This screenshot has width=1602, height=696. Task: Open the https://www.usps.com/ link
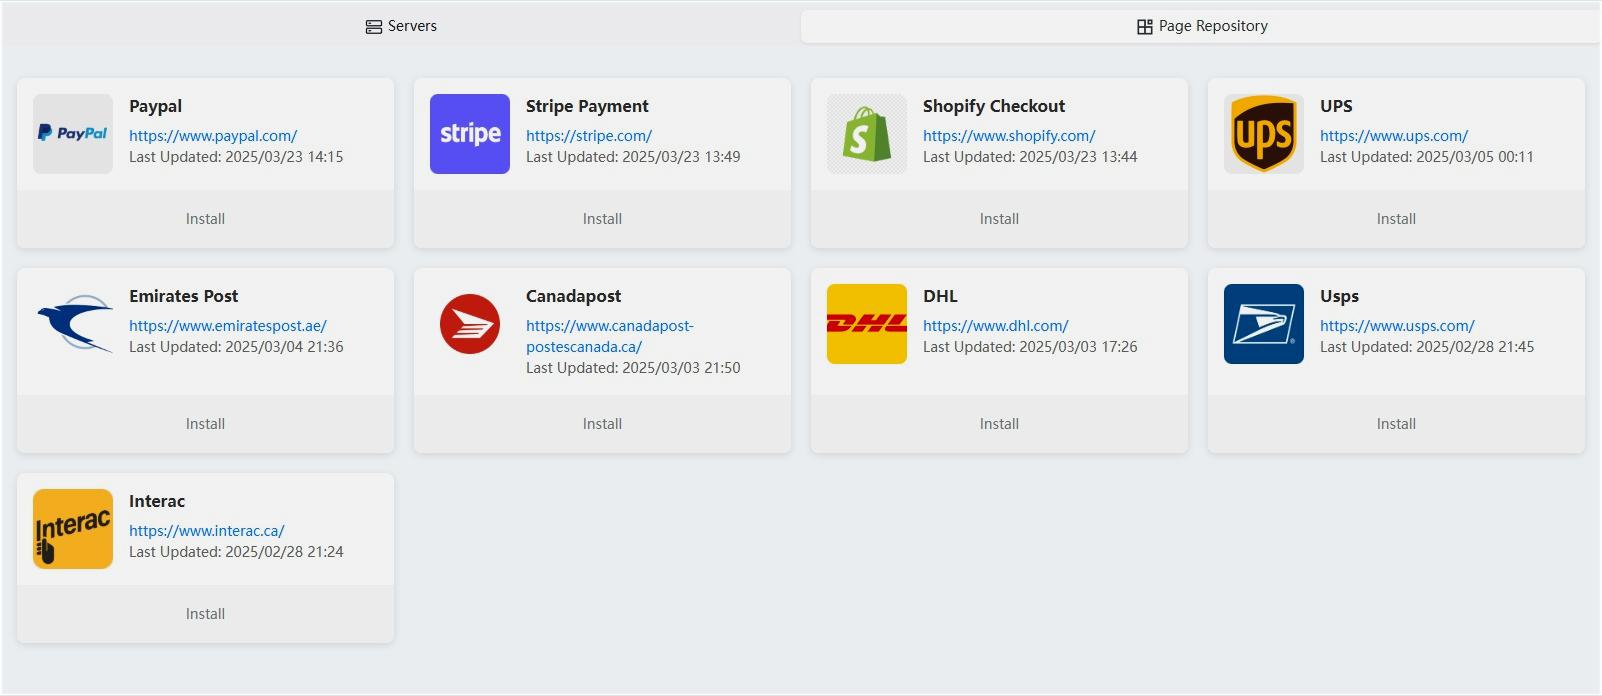tap(1397, 326)
